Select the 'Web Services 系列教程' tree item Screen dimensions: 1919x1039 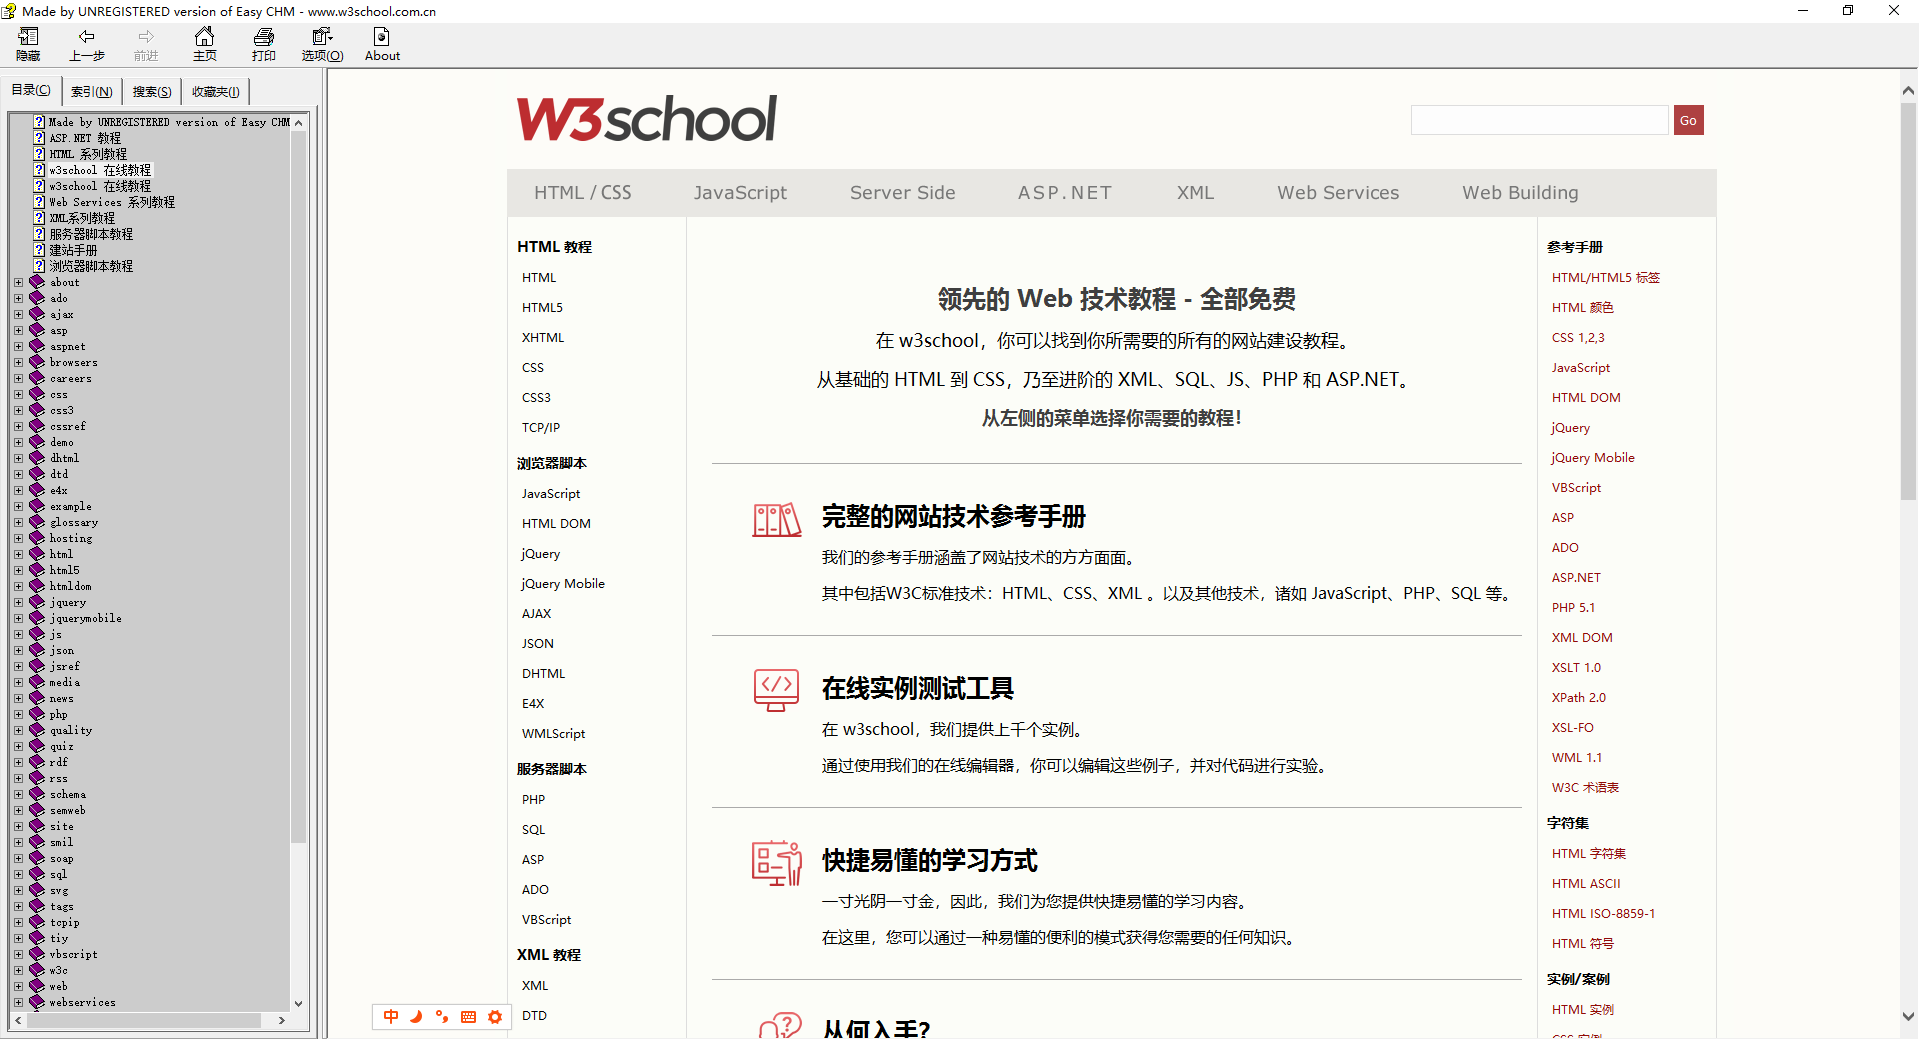pos(112,202)
